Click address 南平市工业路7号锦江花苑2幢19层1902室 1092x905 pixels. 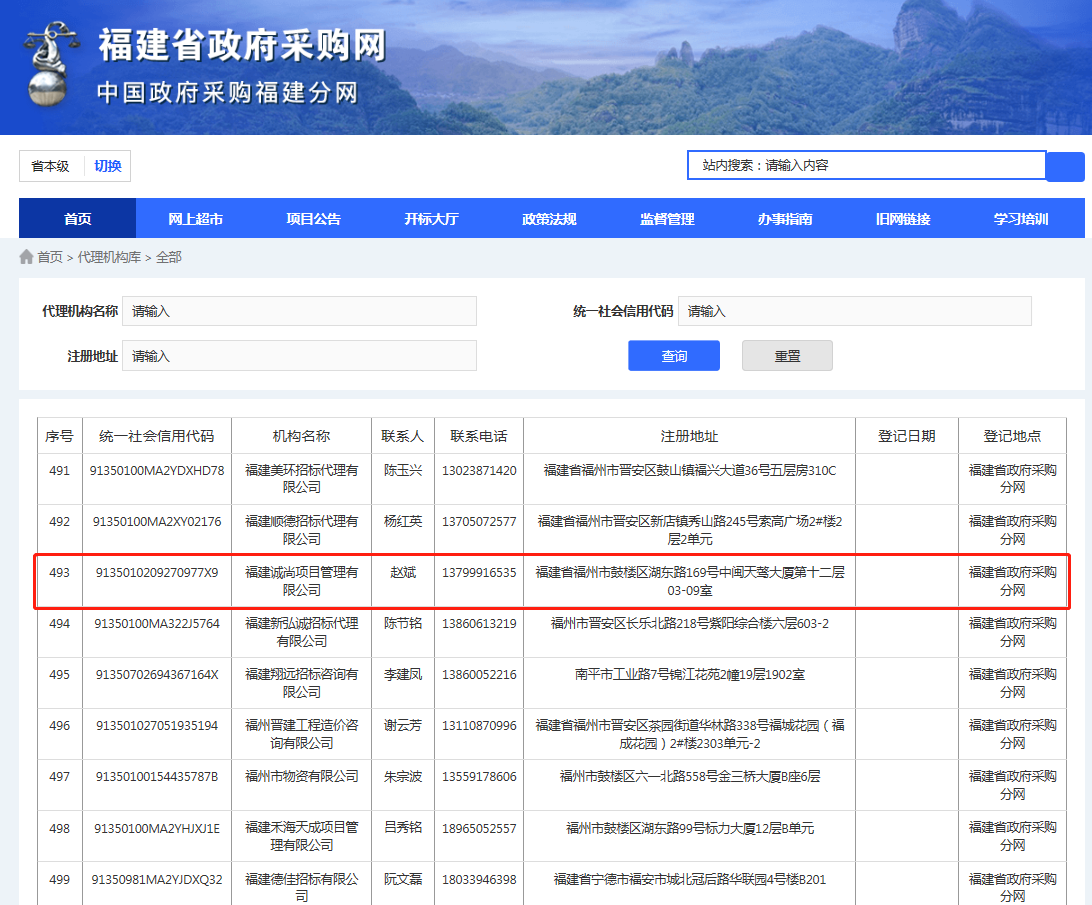(x=689, y=674)
